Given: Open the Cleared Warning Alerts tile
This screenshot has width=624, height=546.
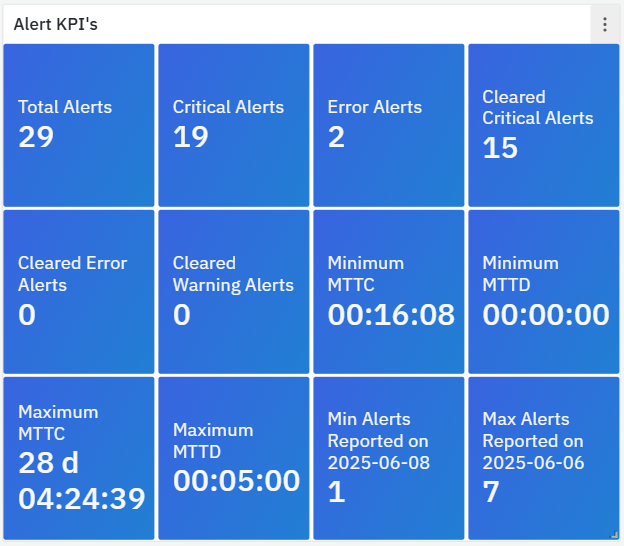Looking at the screenshot, I should click(234, 291).
